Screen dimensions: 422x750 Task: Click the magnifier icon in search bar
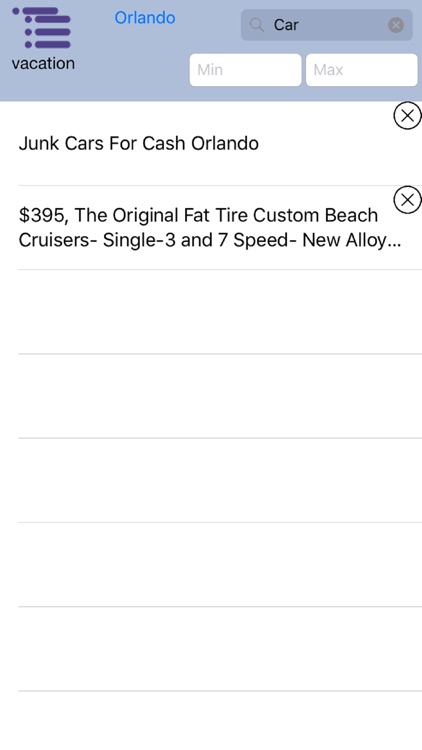257,25
